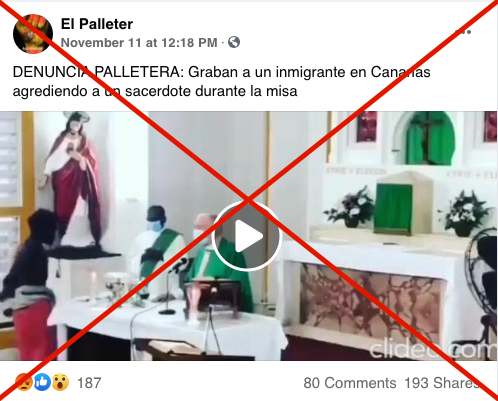
Task: Open the November 11 at 12:18 PM timestamp
Action: click(x=139, y=43)
